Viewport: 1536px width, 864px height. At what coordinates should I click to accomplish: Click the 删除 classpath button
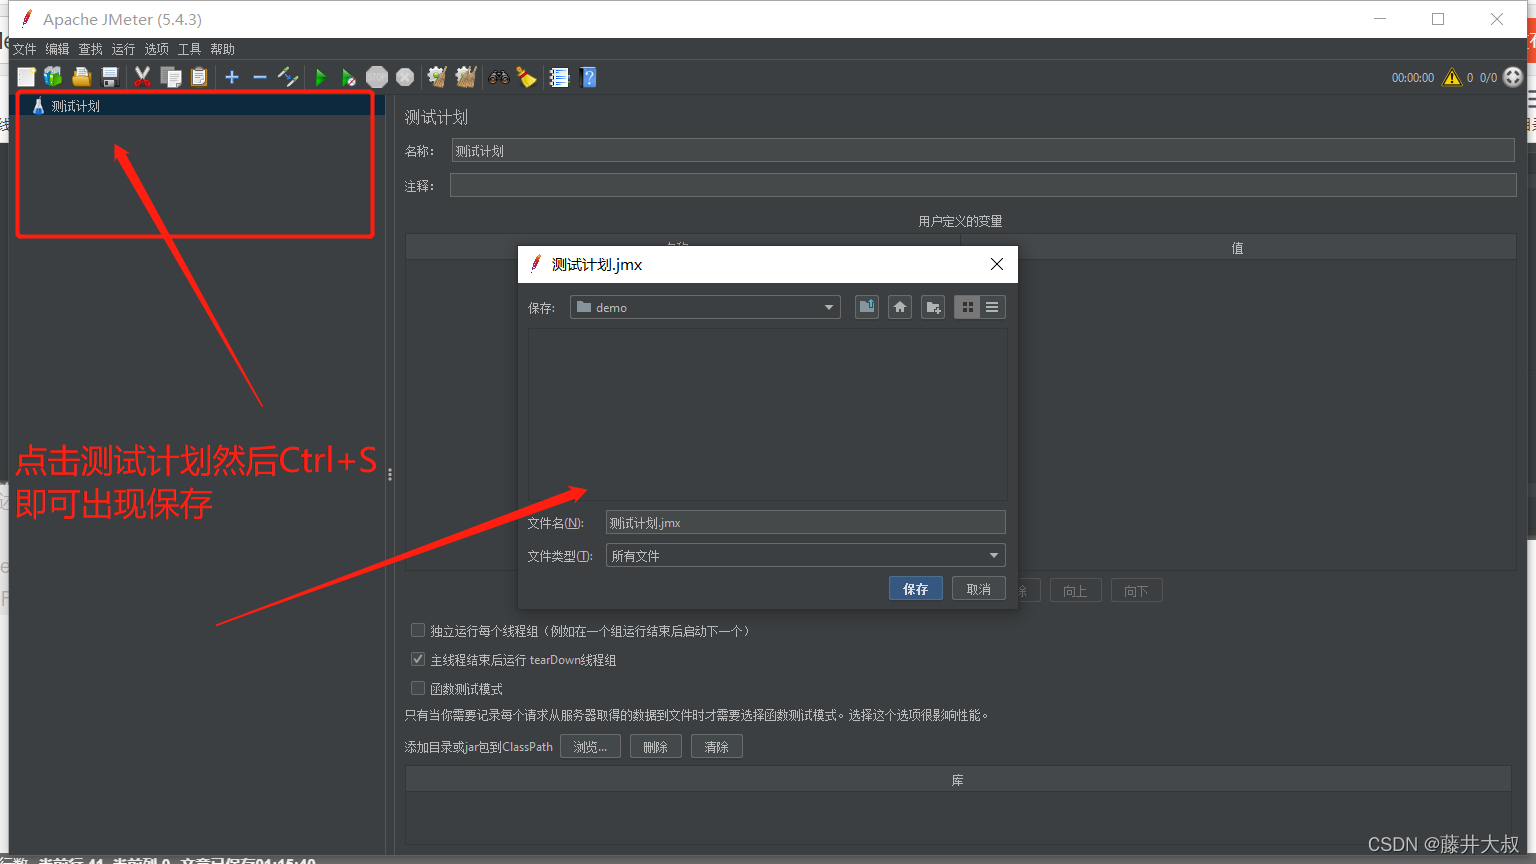pyautogui.click(x=656, y=747)
